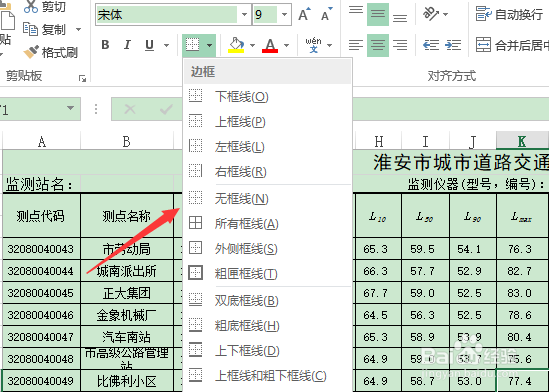The width and height of the screenshot is (549, 392).
Task: Choose 左框线(L) left border
Action: point(267,146)
